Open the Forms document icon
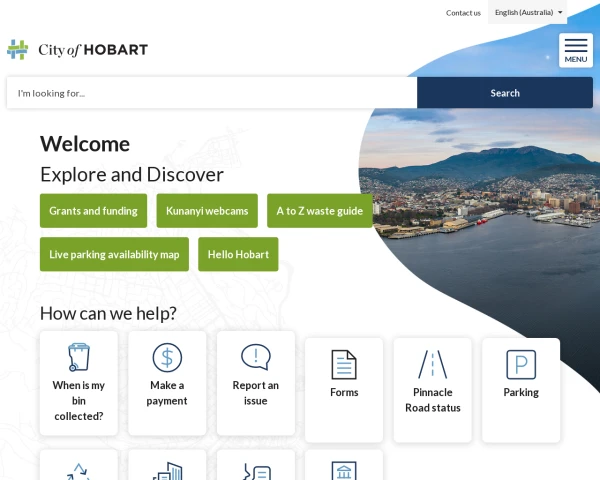Screen dimensions: 600x480 pyautogui.click(x=344, y=364)
